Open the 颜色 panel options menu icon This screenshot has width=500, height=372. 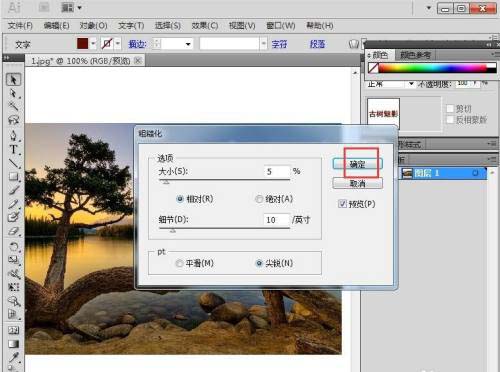click(495, 54)
